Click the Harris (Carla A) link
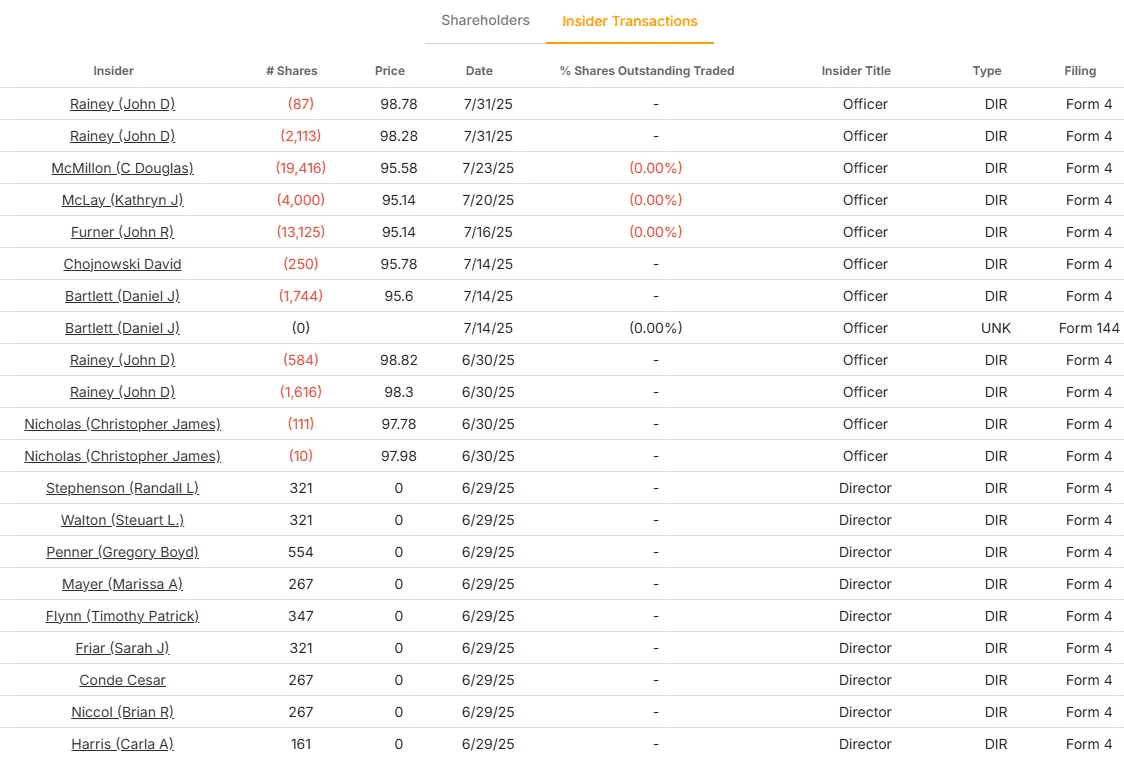 coord(122,744)
